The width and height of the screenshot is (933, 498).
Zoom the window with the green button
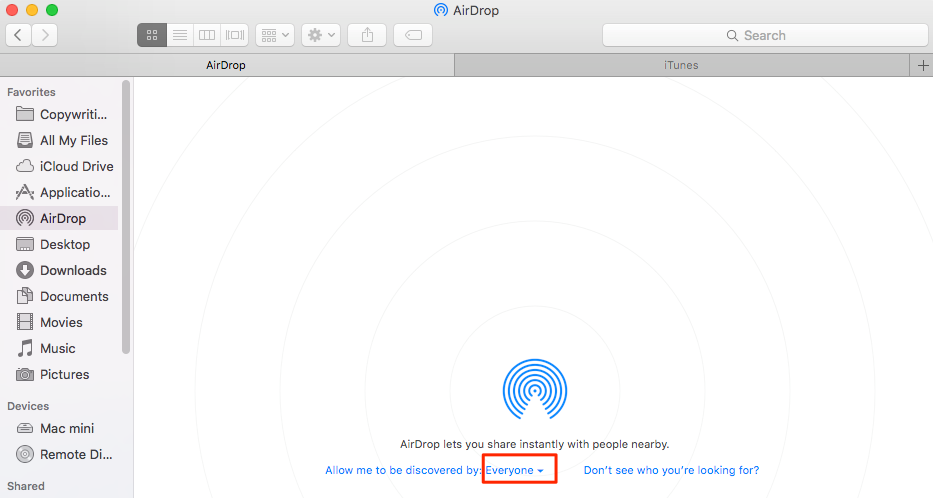pos(52,10)
